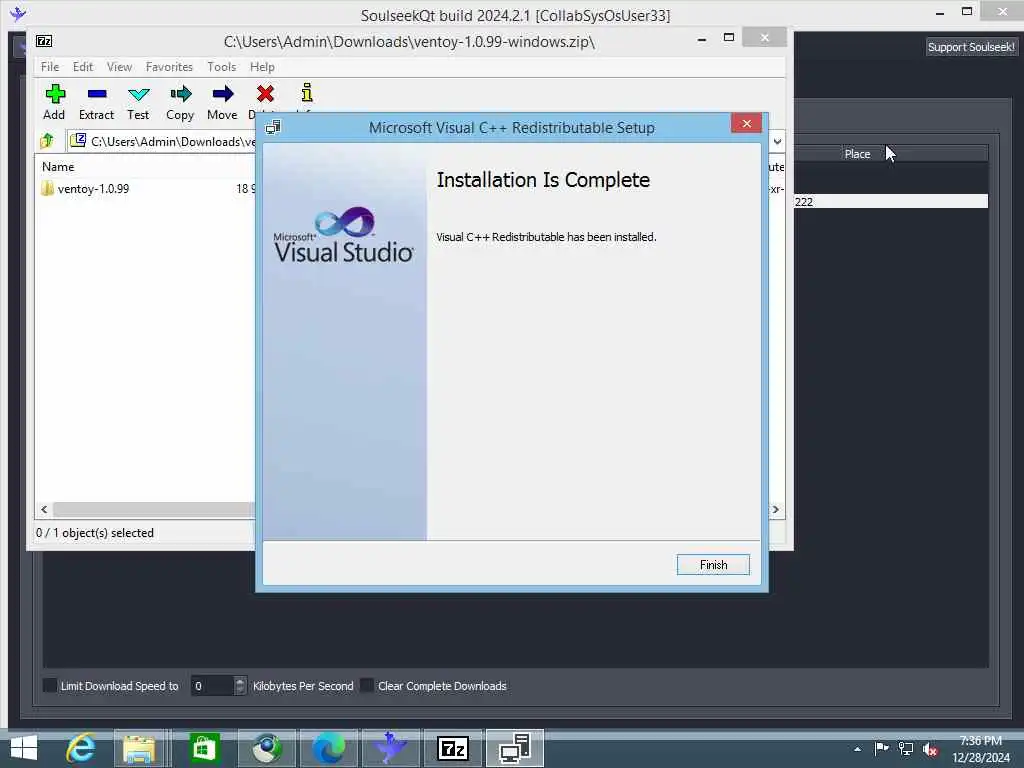Open the 7-Zip address bar dropdown
The height and width of the screenshot is (768, 1024).
[777, 141]
